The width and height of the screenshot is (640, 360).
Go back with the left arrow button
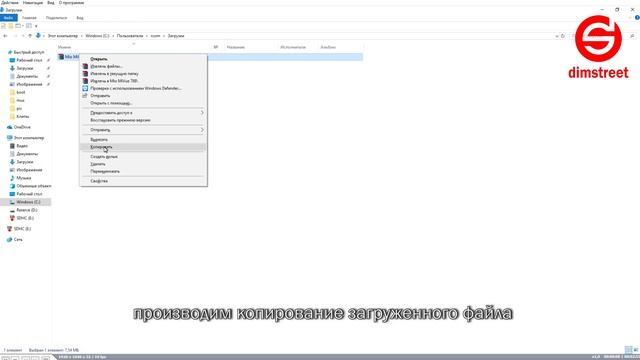point(5,36)
